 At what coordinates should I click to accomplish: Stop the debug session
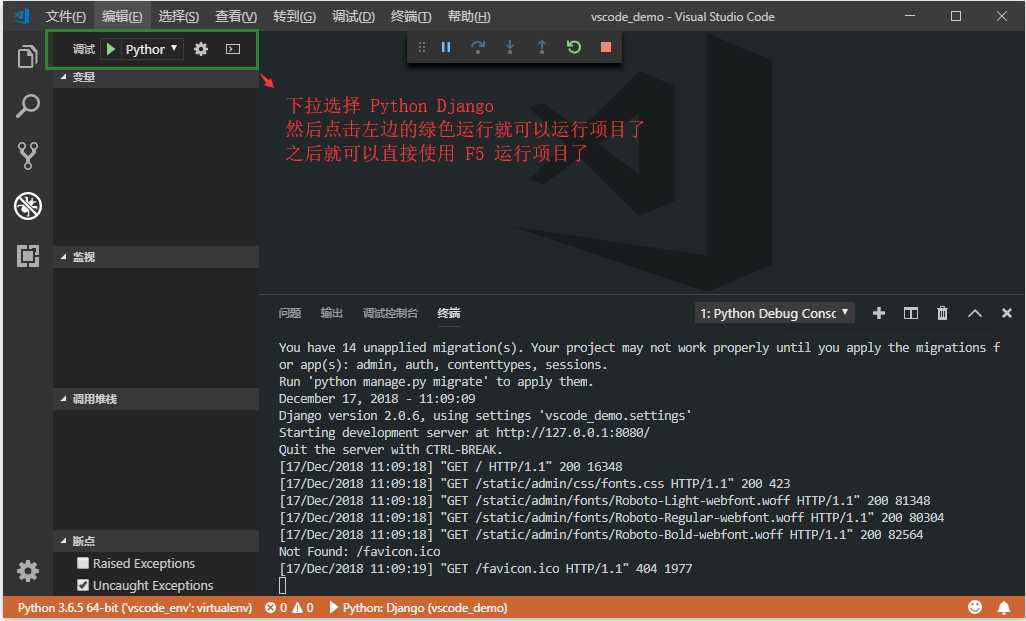606,47
